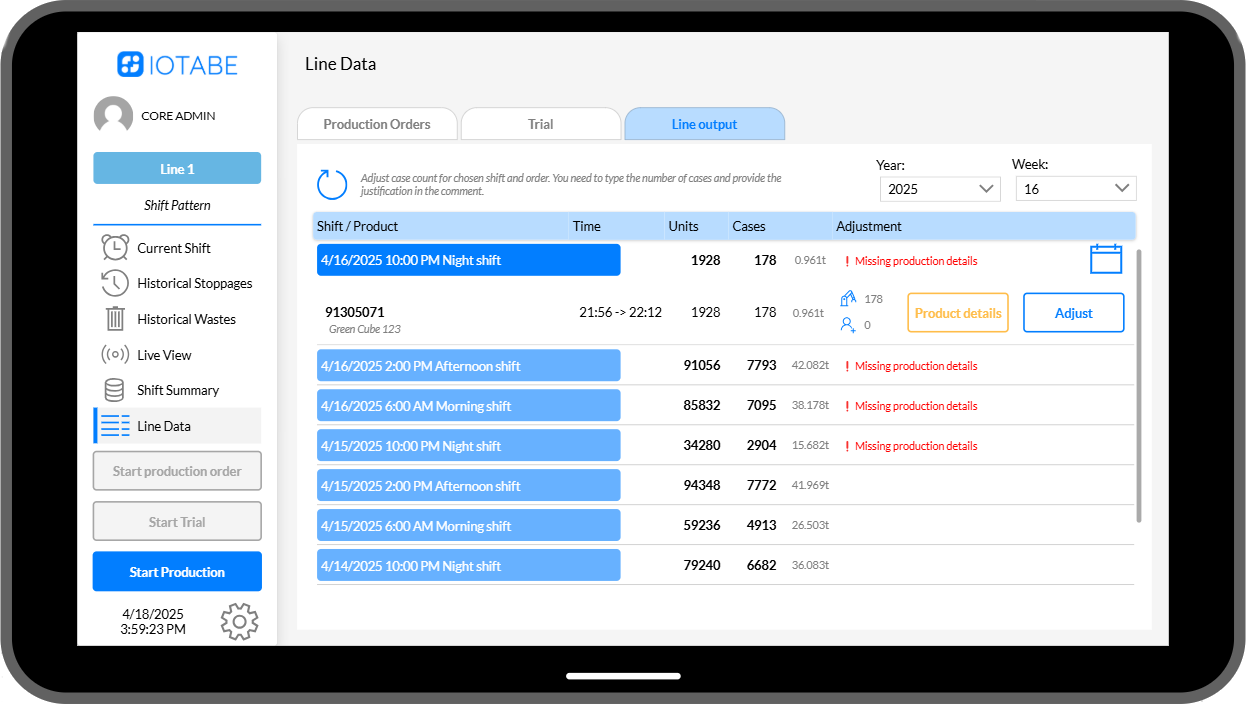Open Live View broadcast icon
This screenshot has height=704, width=1246.
[x=115, y=355]
